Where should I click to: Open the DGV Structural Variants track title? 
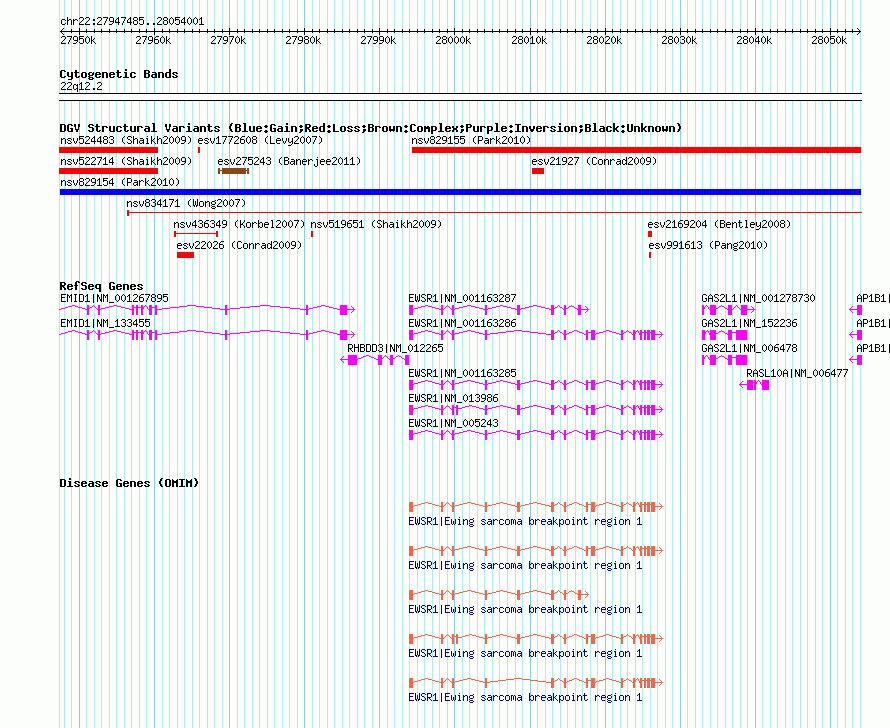(370, 128)
